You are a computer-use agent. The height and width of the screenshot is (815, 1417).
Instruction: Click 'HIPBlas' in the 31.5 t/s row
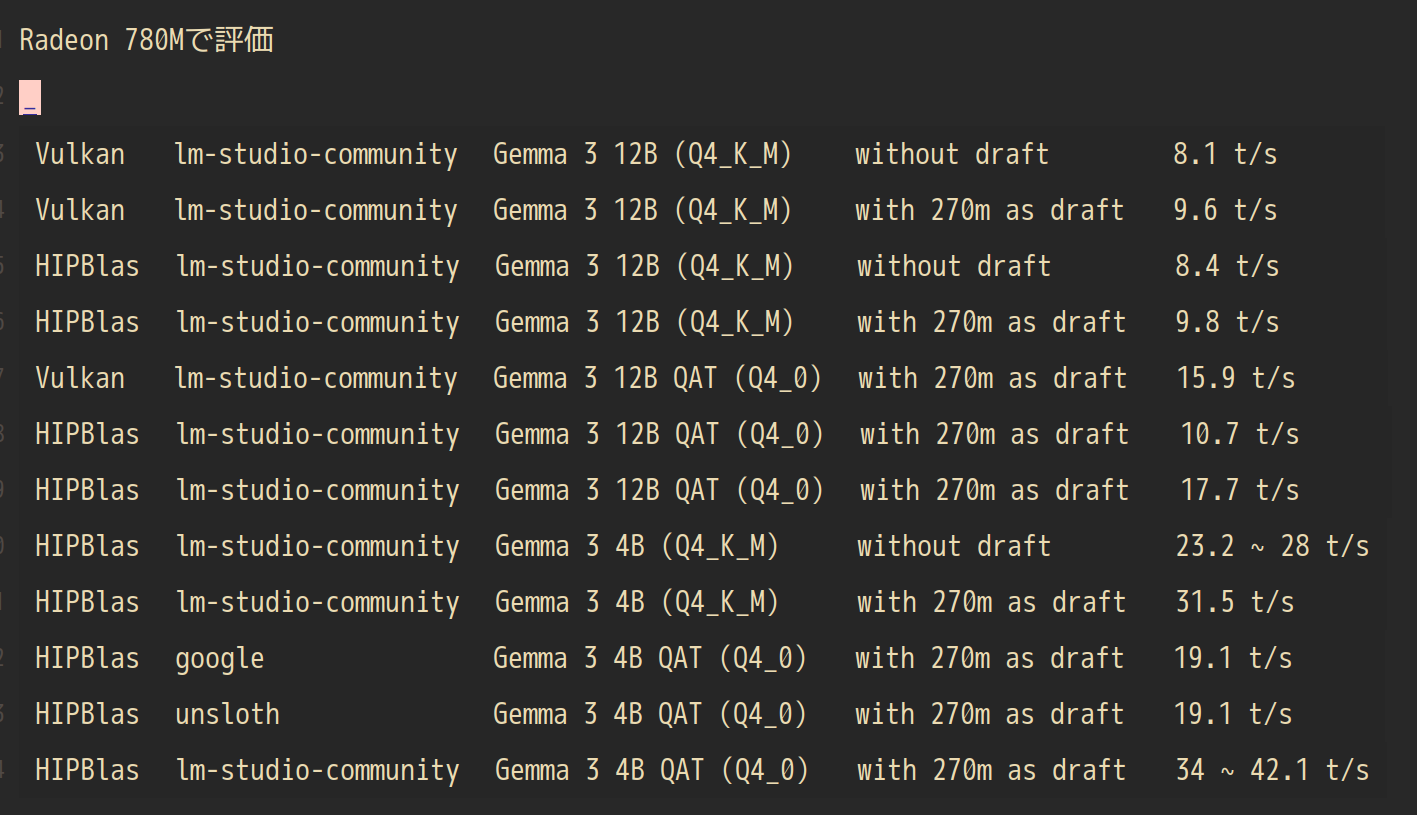tap(87, 602)
